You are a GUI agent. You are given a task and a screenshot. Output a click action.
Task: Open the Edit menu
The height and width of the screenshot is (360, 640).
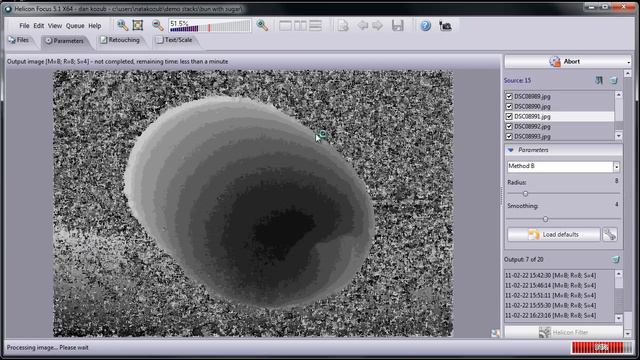pyautogui.click(x=39, y=26)
